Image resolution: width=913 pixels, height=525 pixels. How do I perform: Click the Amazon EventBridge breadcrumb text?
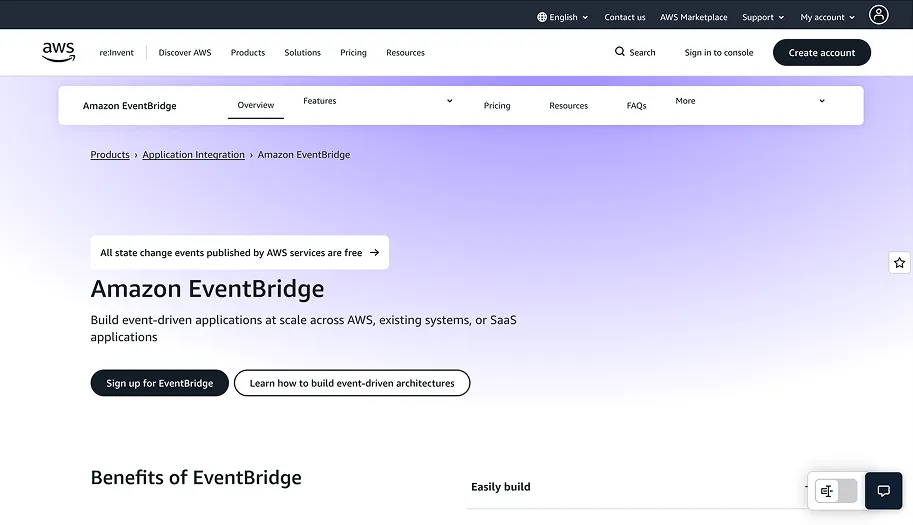pyautogui.click(x=304, y=154)
